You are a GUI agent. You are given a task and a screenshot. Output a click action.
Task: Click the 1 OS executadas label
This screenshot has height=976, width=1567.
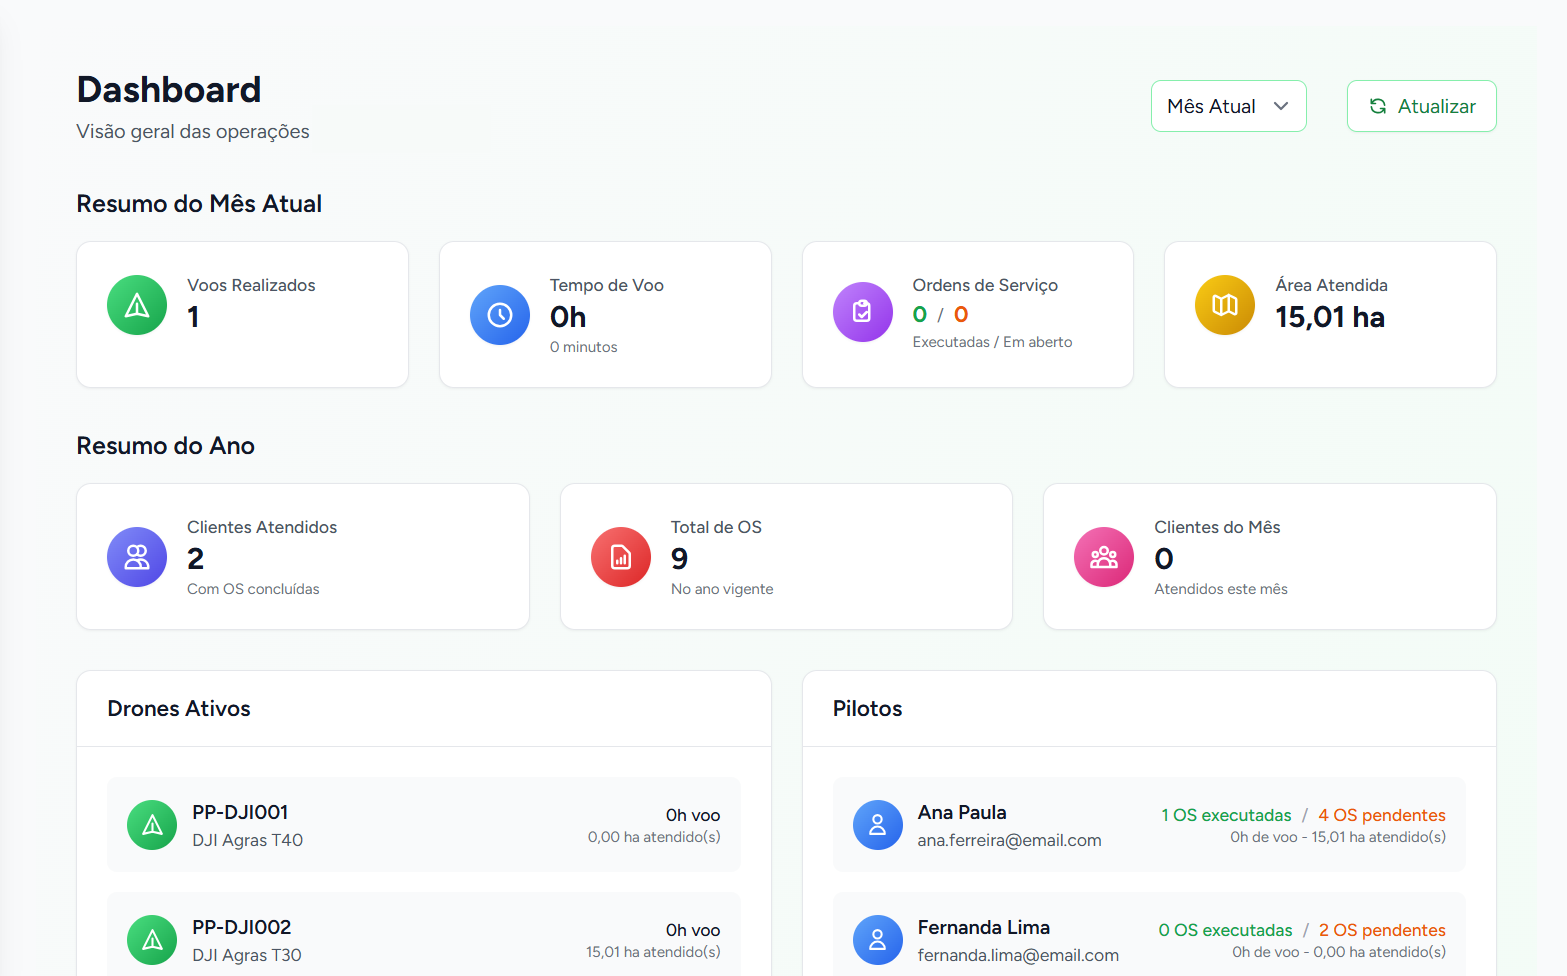click(1226, 815)
